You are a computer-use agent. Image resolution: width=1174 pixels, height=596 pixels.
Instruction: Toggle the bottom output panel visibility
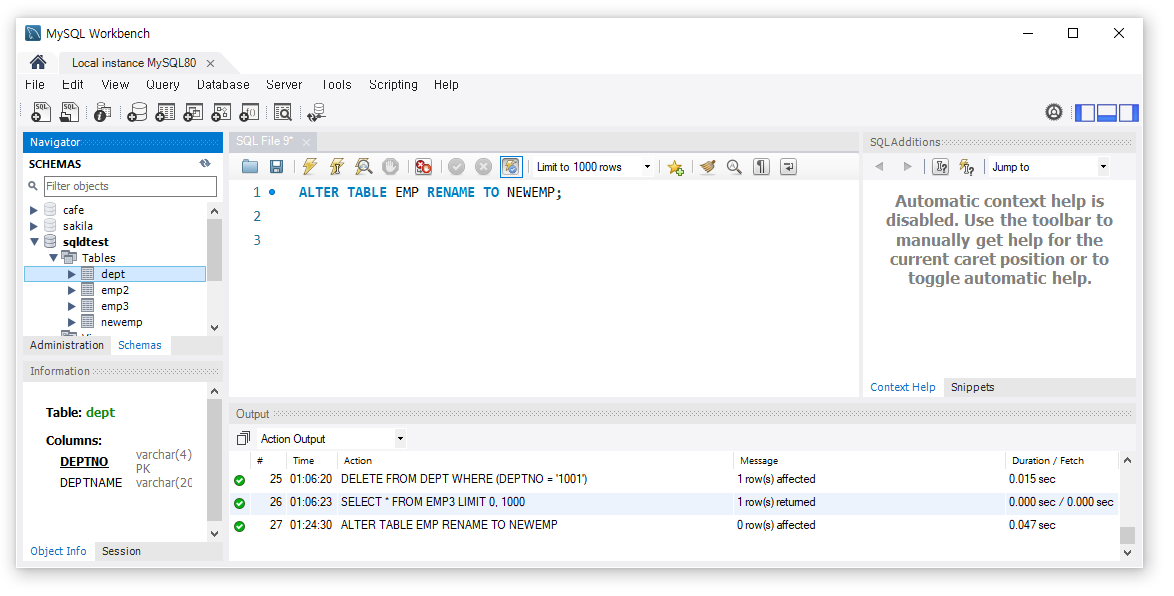[1107, 113]
